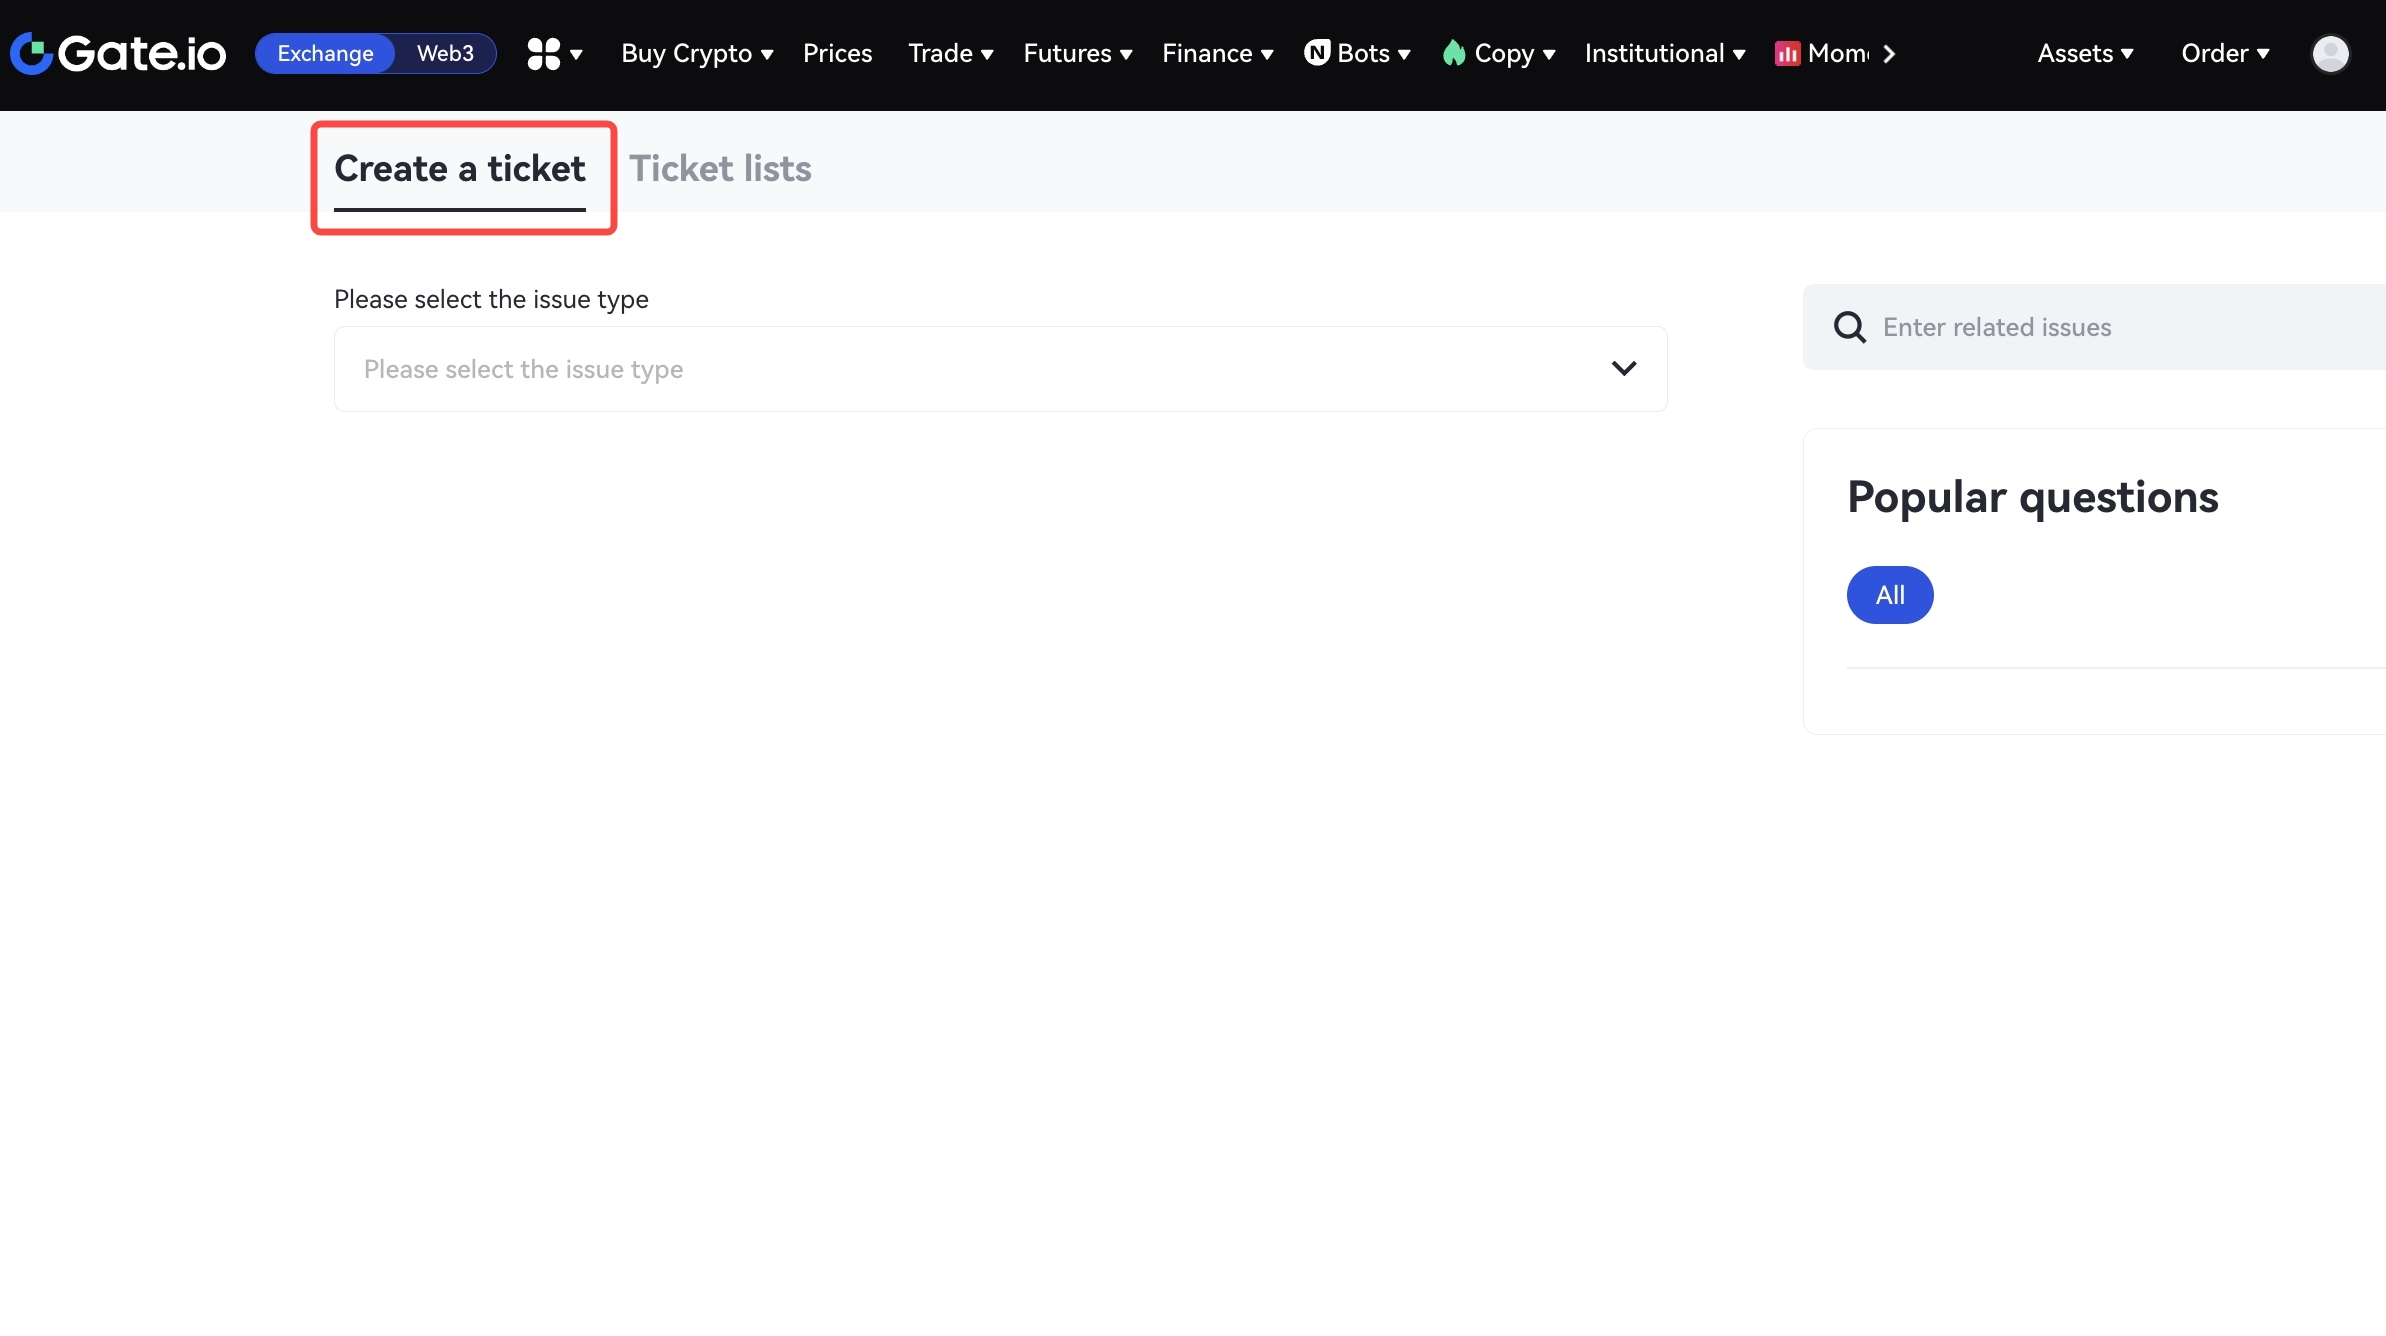Click the search magnifier icon
2386x1336 pixels.
[x=1849, y=327]
